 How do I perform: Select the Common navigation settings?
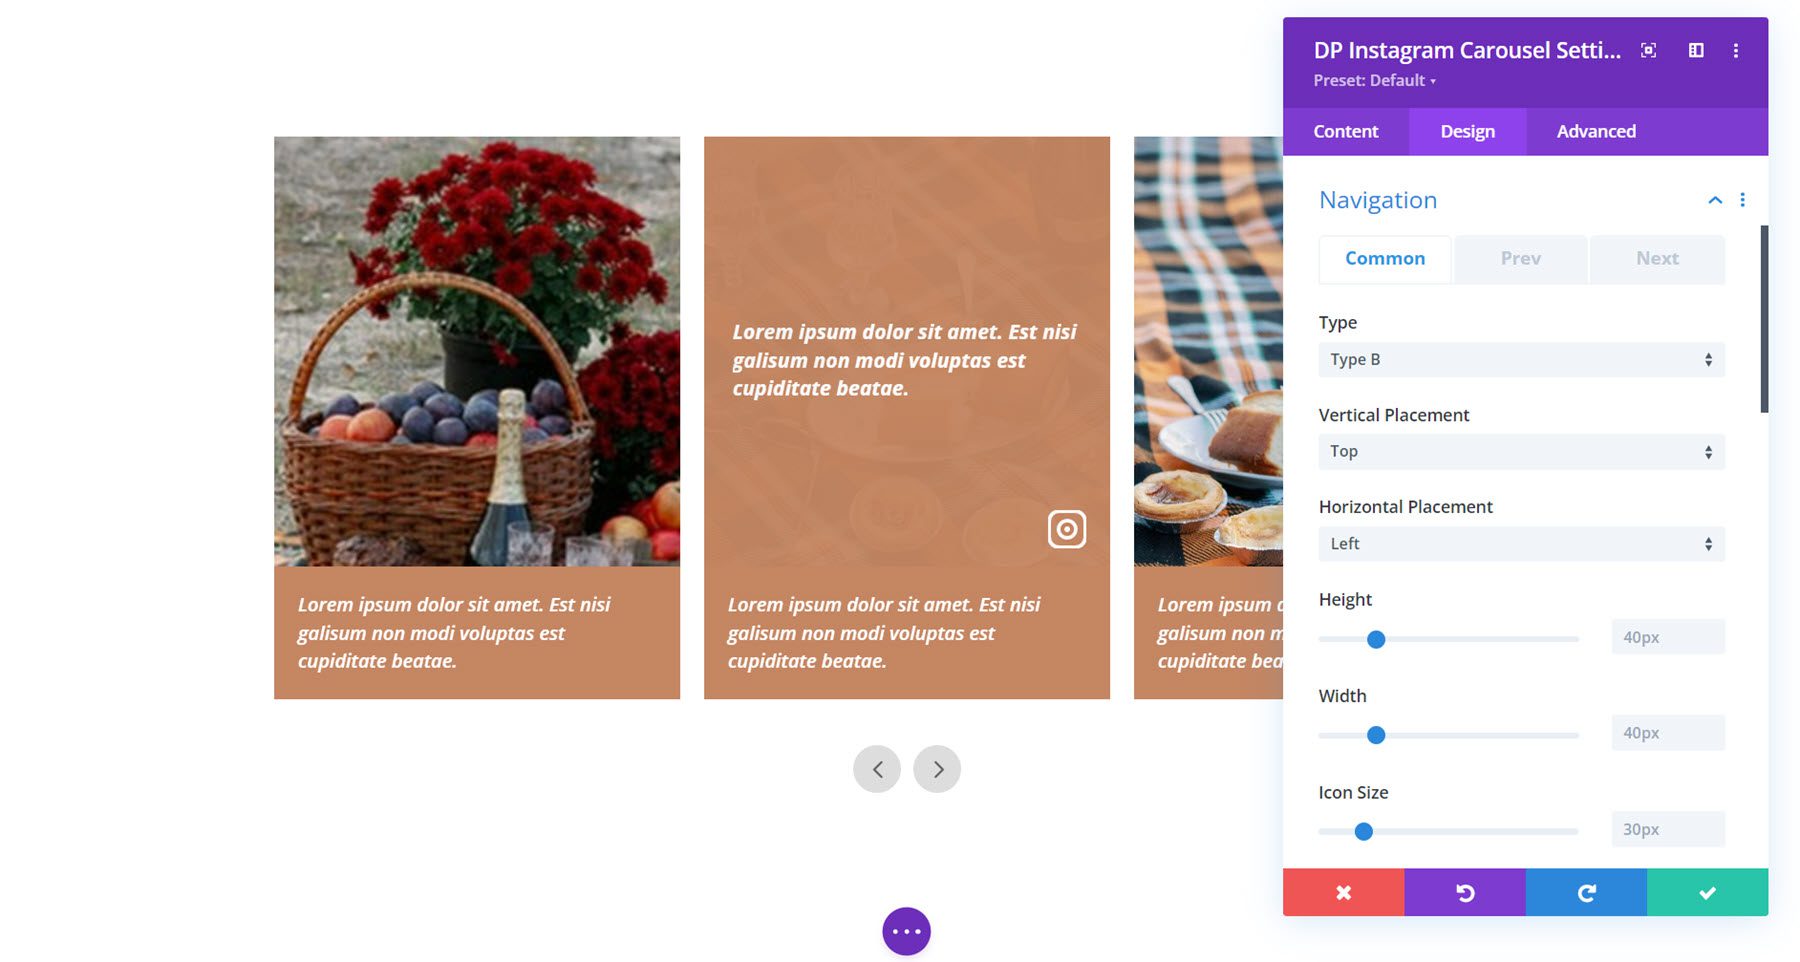pos(1384,258)
